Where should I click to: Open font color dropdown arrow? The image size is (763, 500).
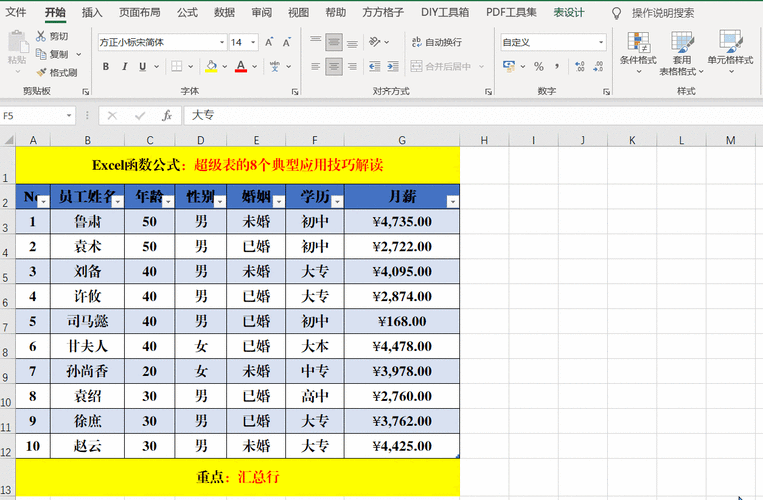point(254,67)
